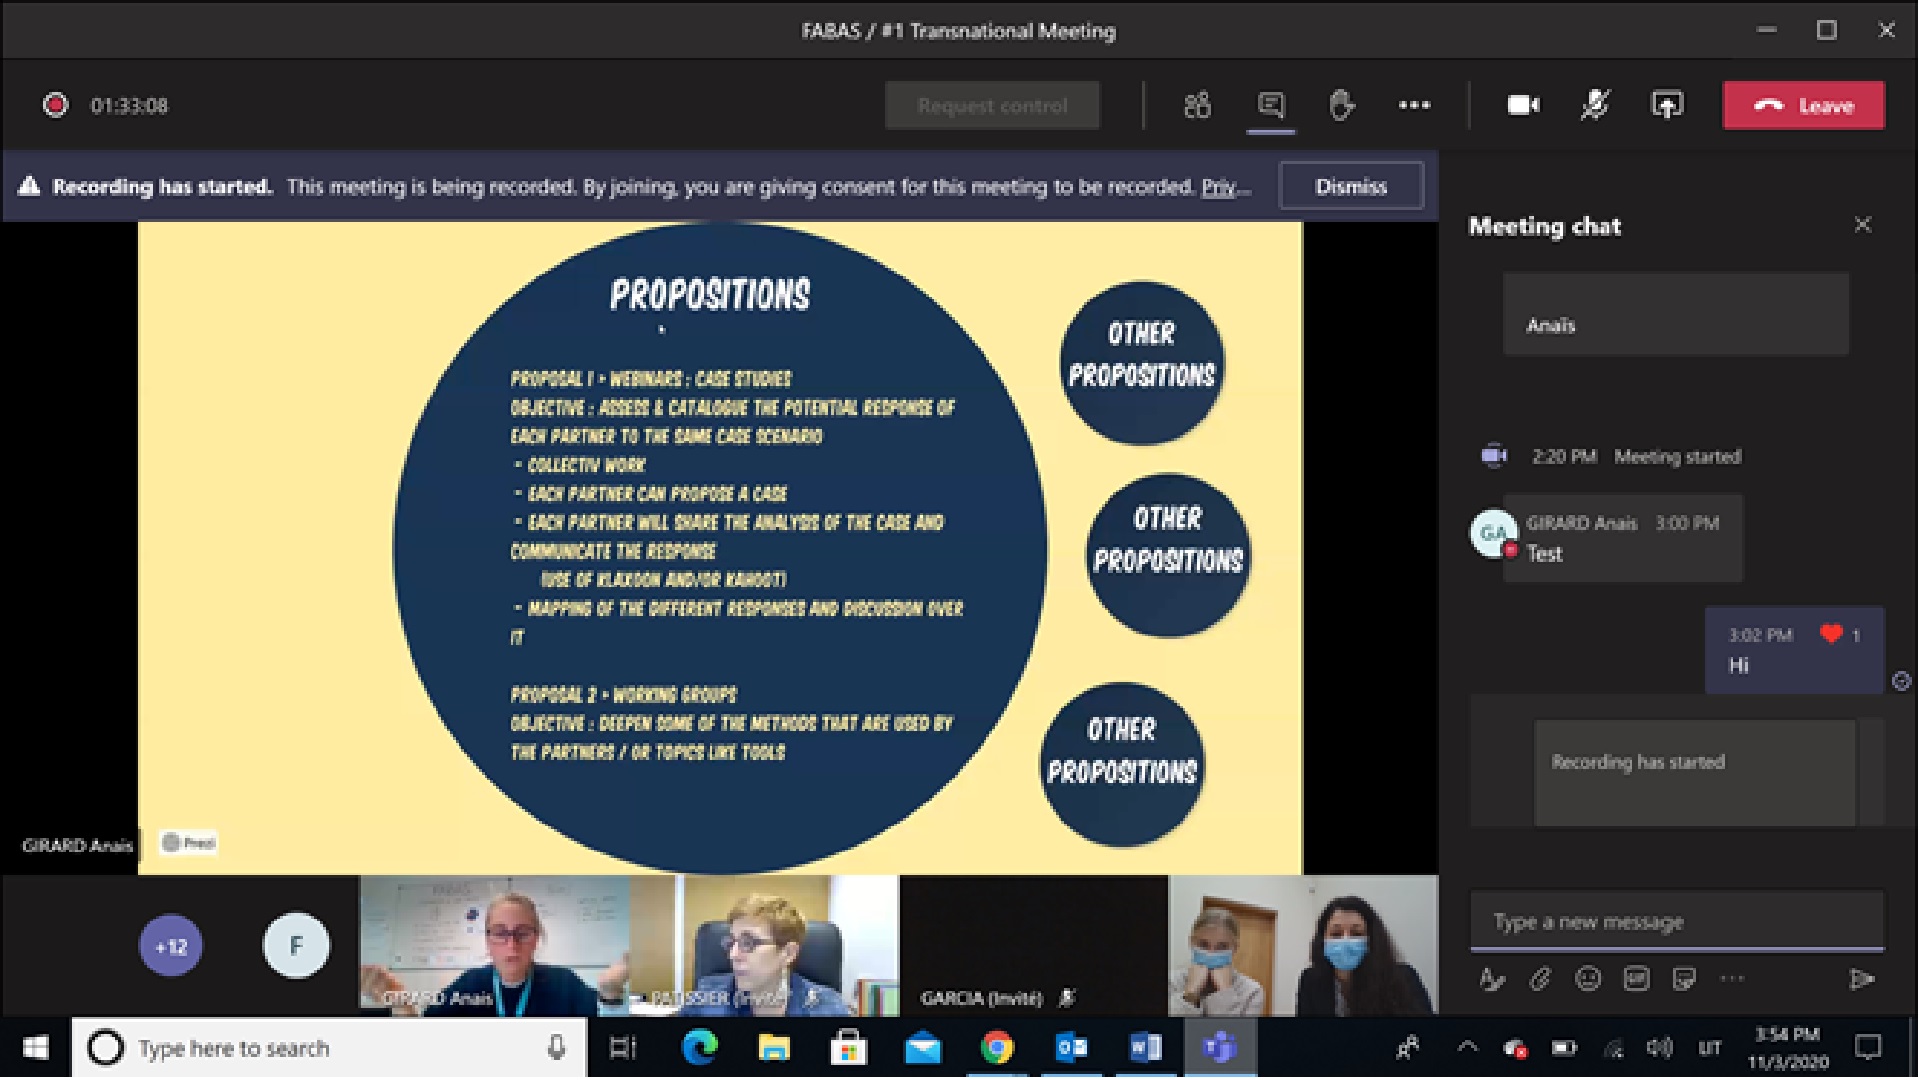Open the sticker picker

tap(1684, 979)
